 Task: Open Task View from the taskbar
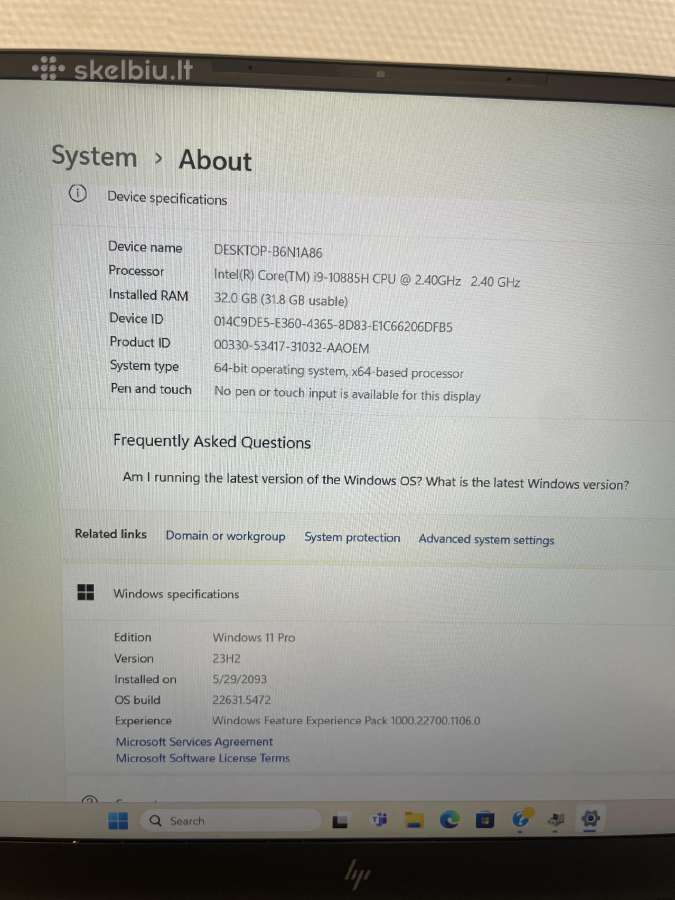point(340,822)
